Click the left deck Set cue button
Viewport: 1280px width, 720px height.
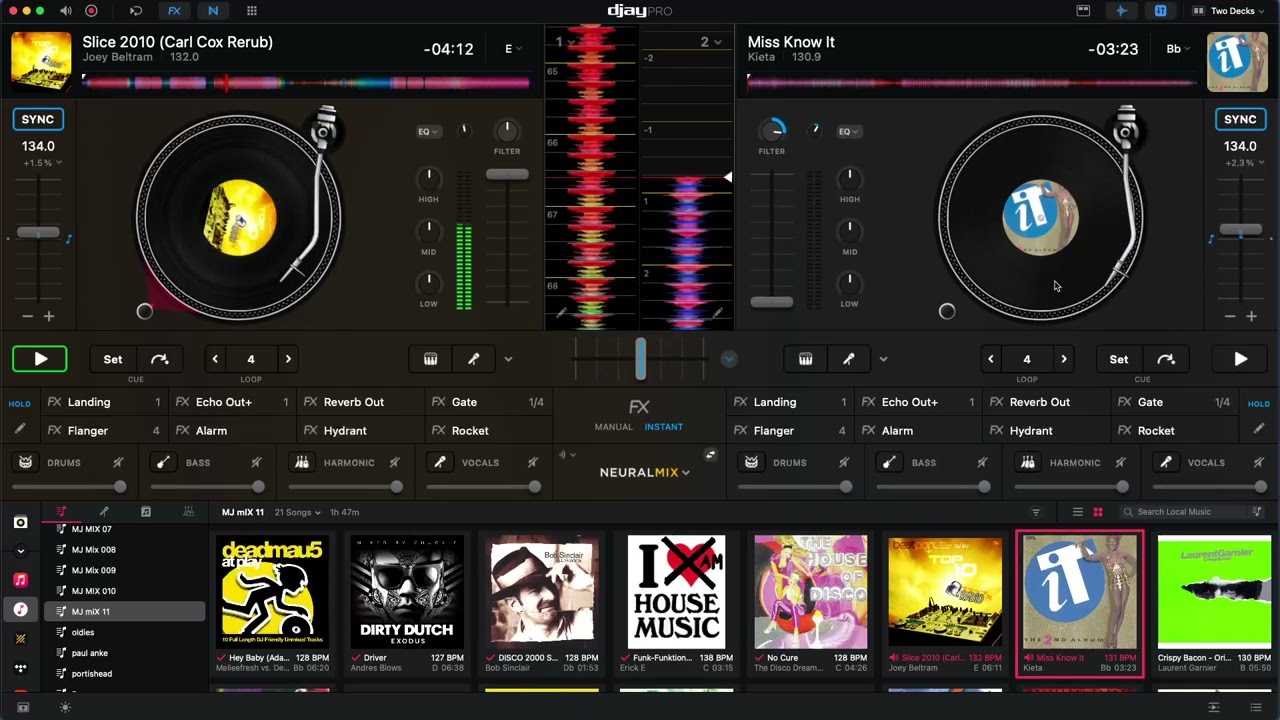(113, 359)
